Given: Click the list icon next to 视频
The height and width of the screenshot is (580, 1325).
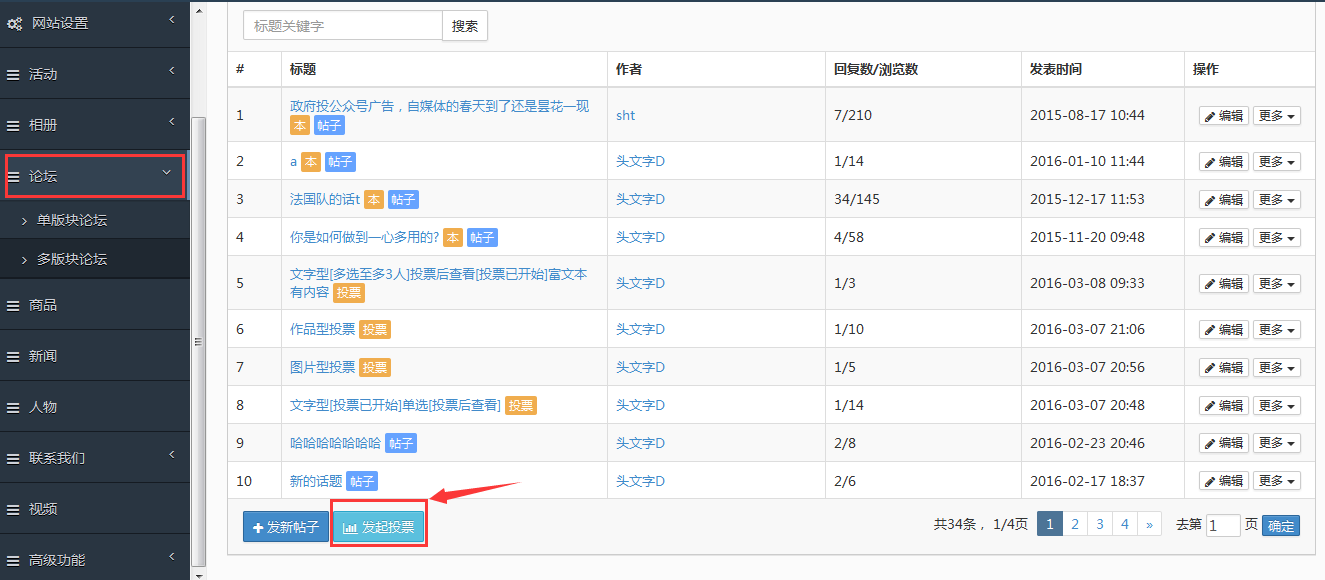Looking at the screenshot, I should (x=14, y=510).
